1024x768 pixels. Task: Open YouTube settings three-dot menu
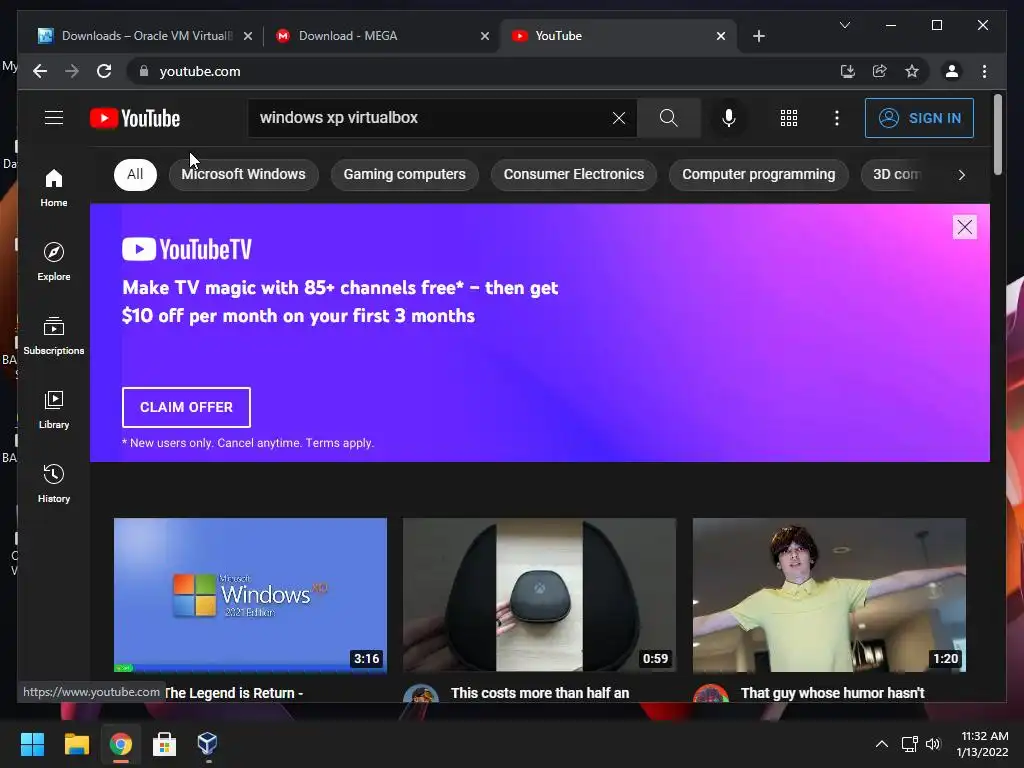click(x=837, y=118)
